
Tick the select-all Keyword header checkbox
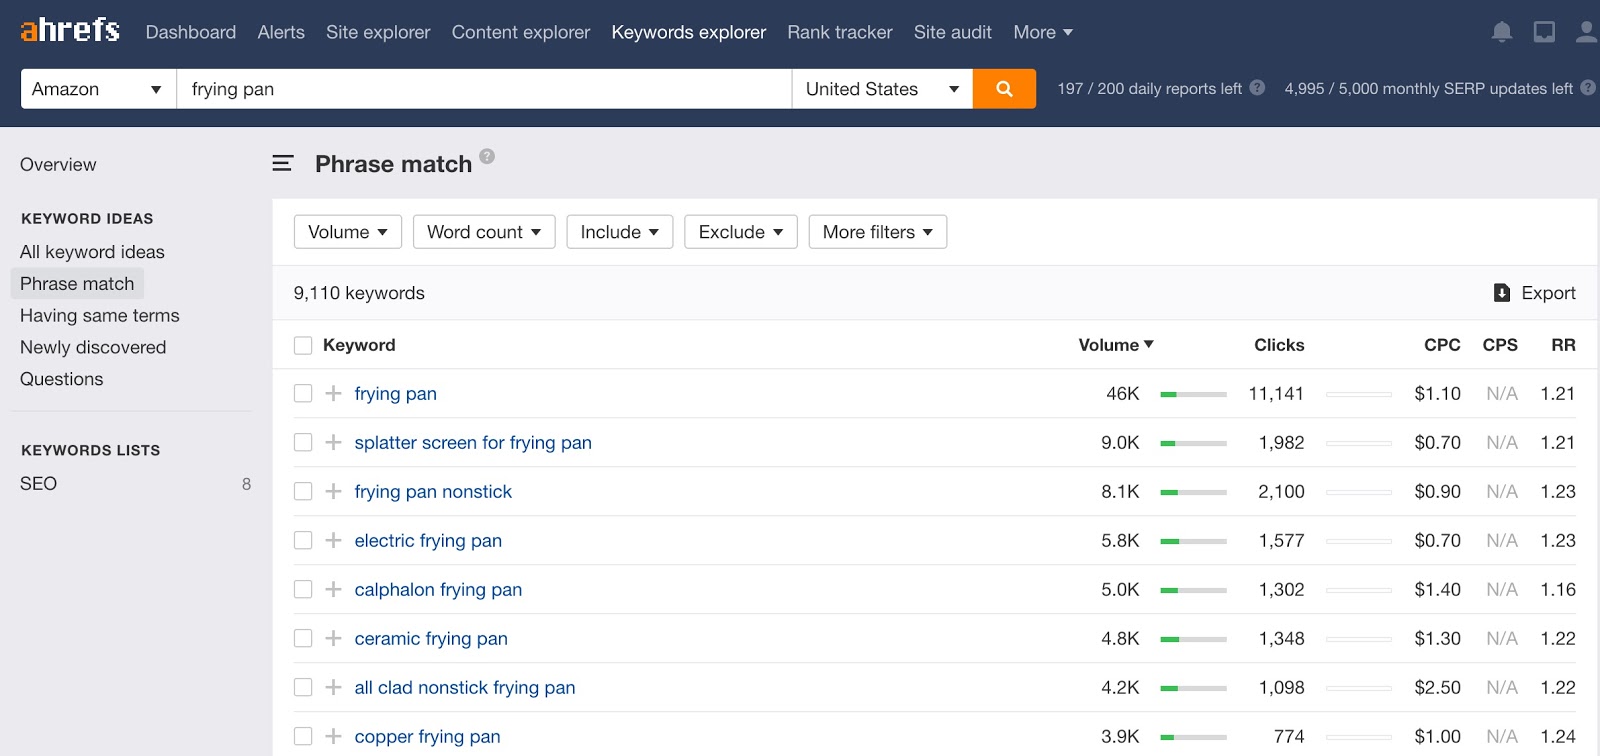click(303, 346)
